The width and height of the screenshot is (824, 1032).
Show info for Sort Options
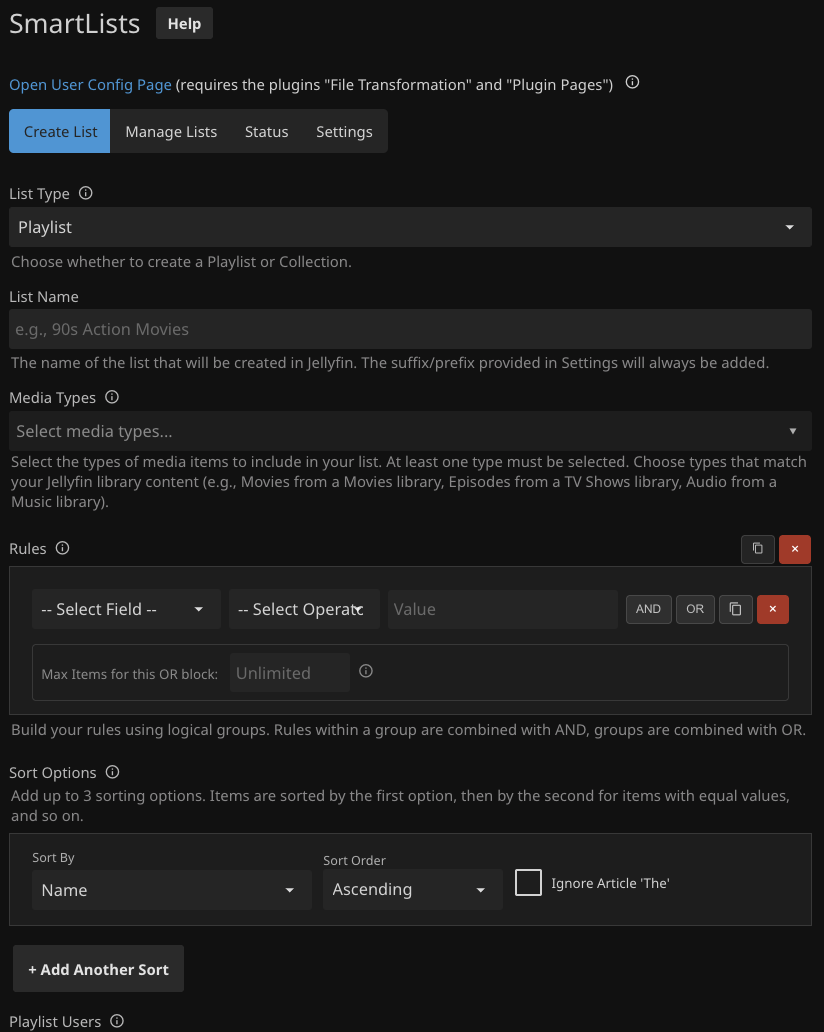coord(113,771)
